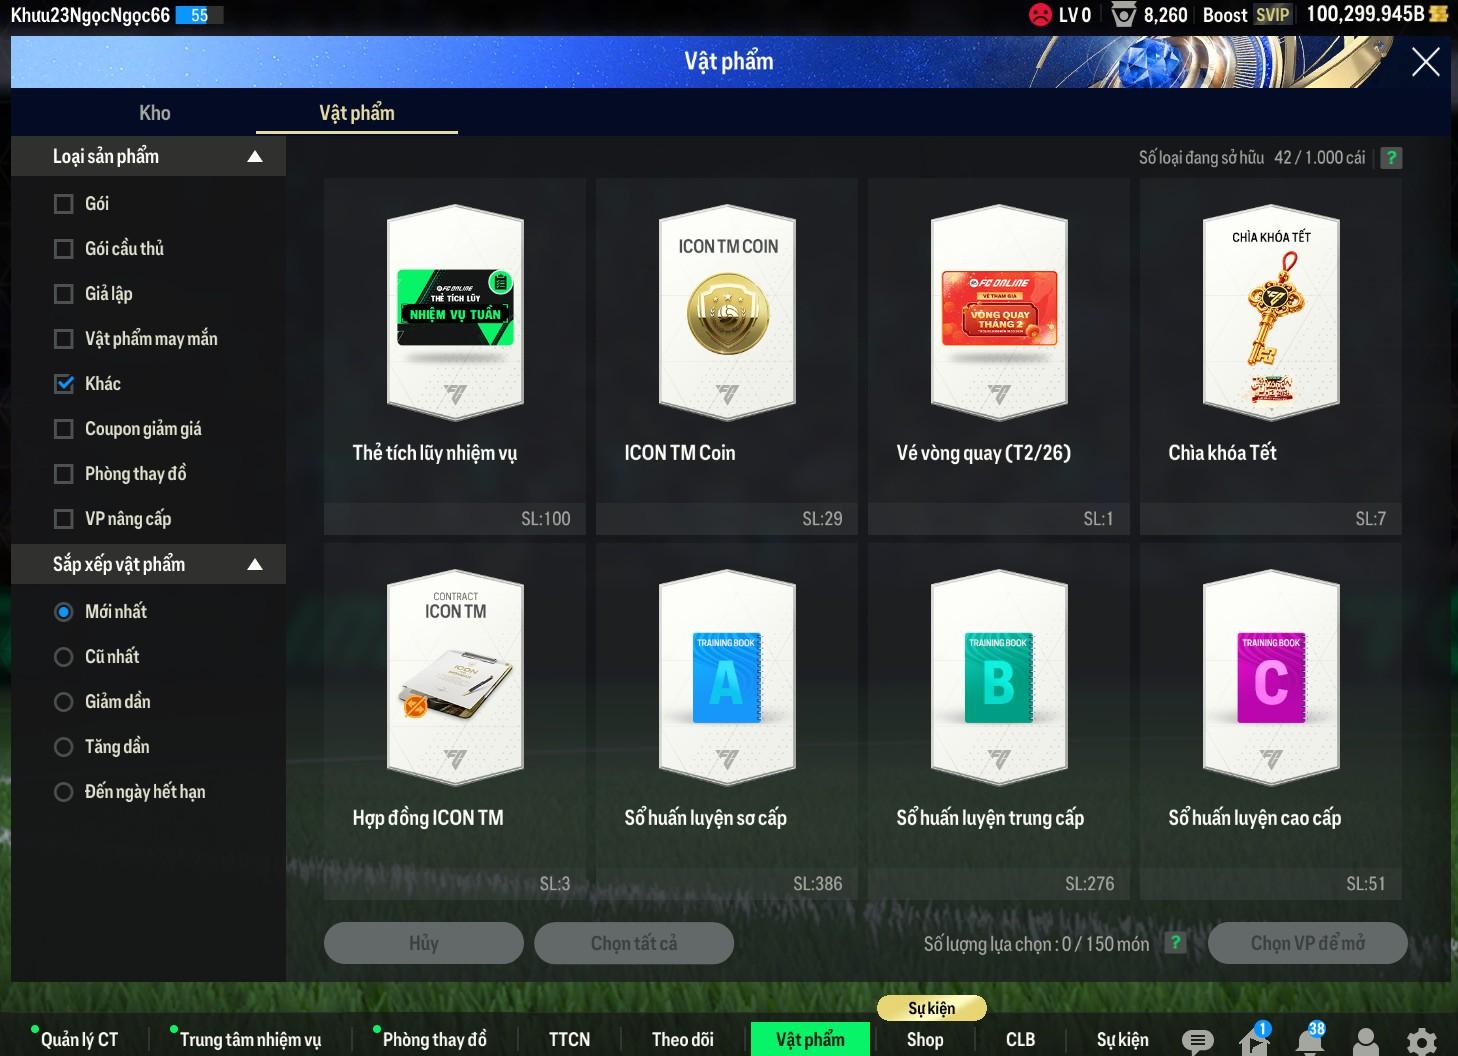Open the user profile icon
Viewport: 1458px width, 1056px height.
(1365, 1041)
